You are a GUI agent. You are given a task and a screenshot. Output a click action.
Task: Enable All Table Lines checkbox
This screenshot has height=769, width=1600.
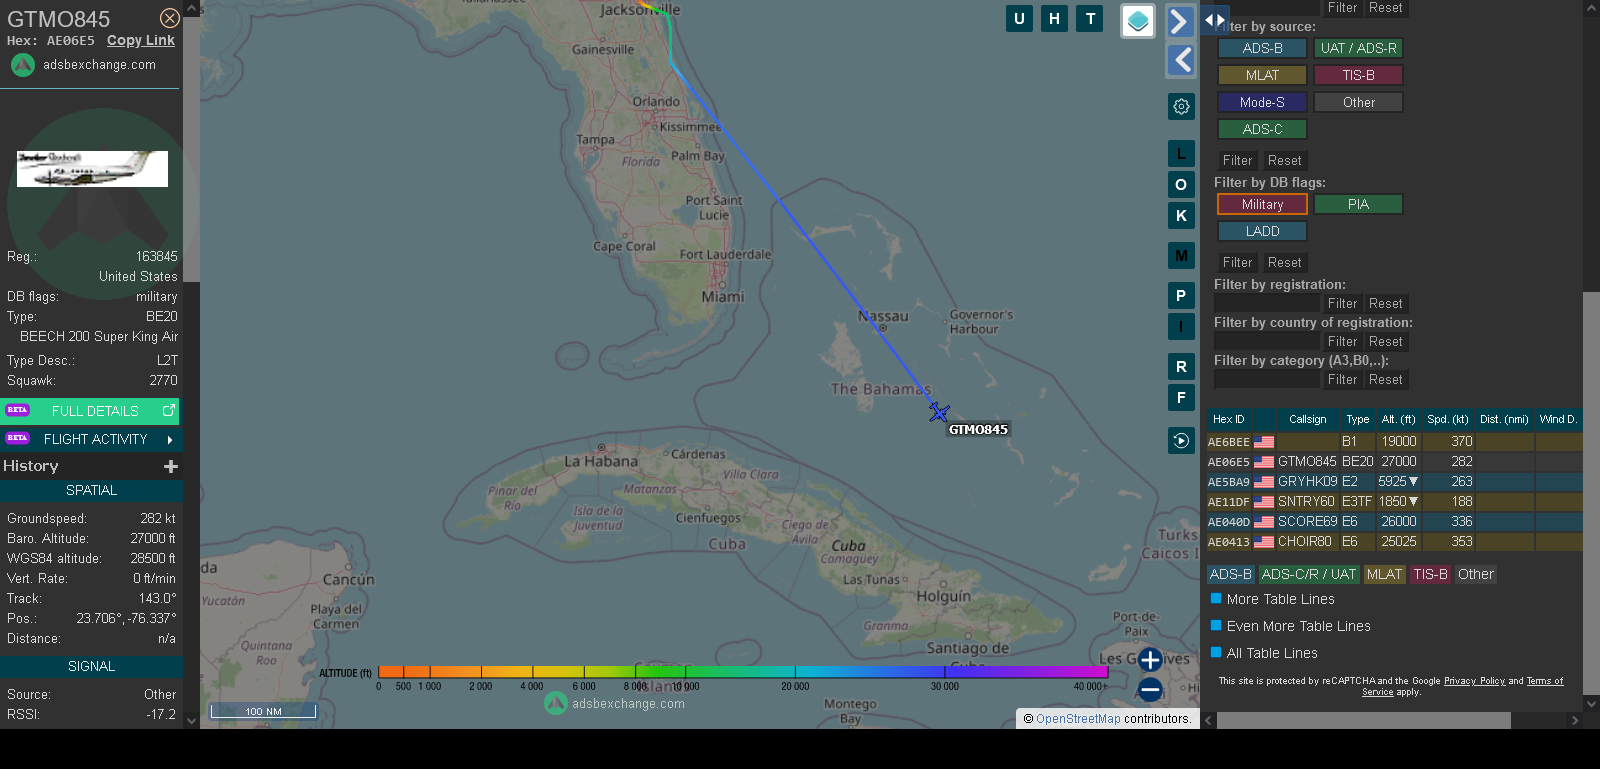click(1216, 653)
